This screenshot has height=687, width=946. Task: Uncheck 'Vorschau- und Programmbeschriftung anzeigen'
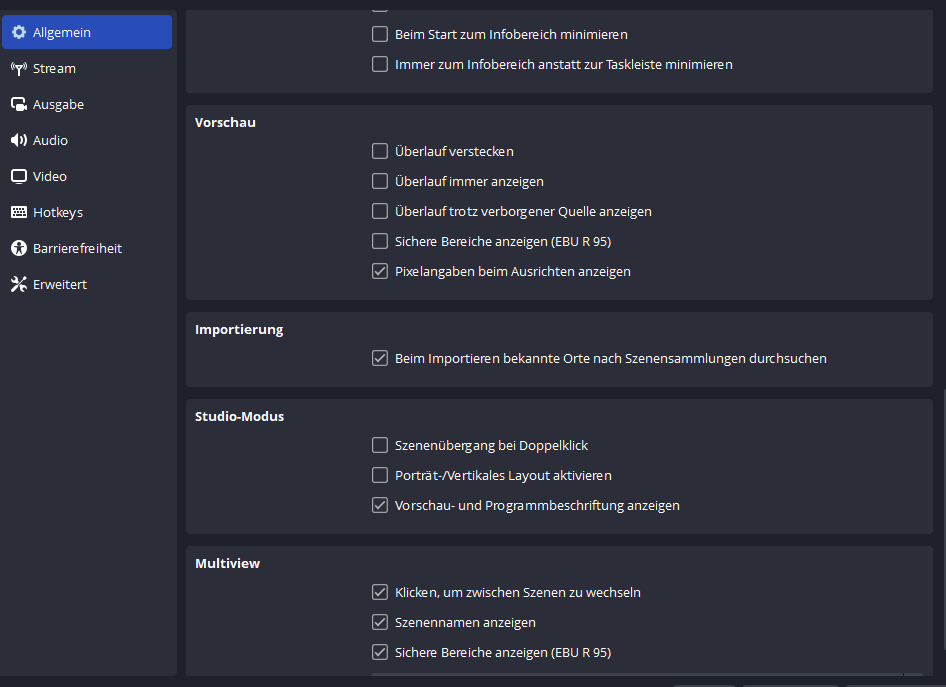(x=380, y=505)
